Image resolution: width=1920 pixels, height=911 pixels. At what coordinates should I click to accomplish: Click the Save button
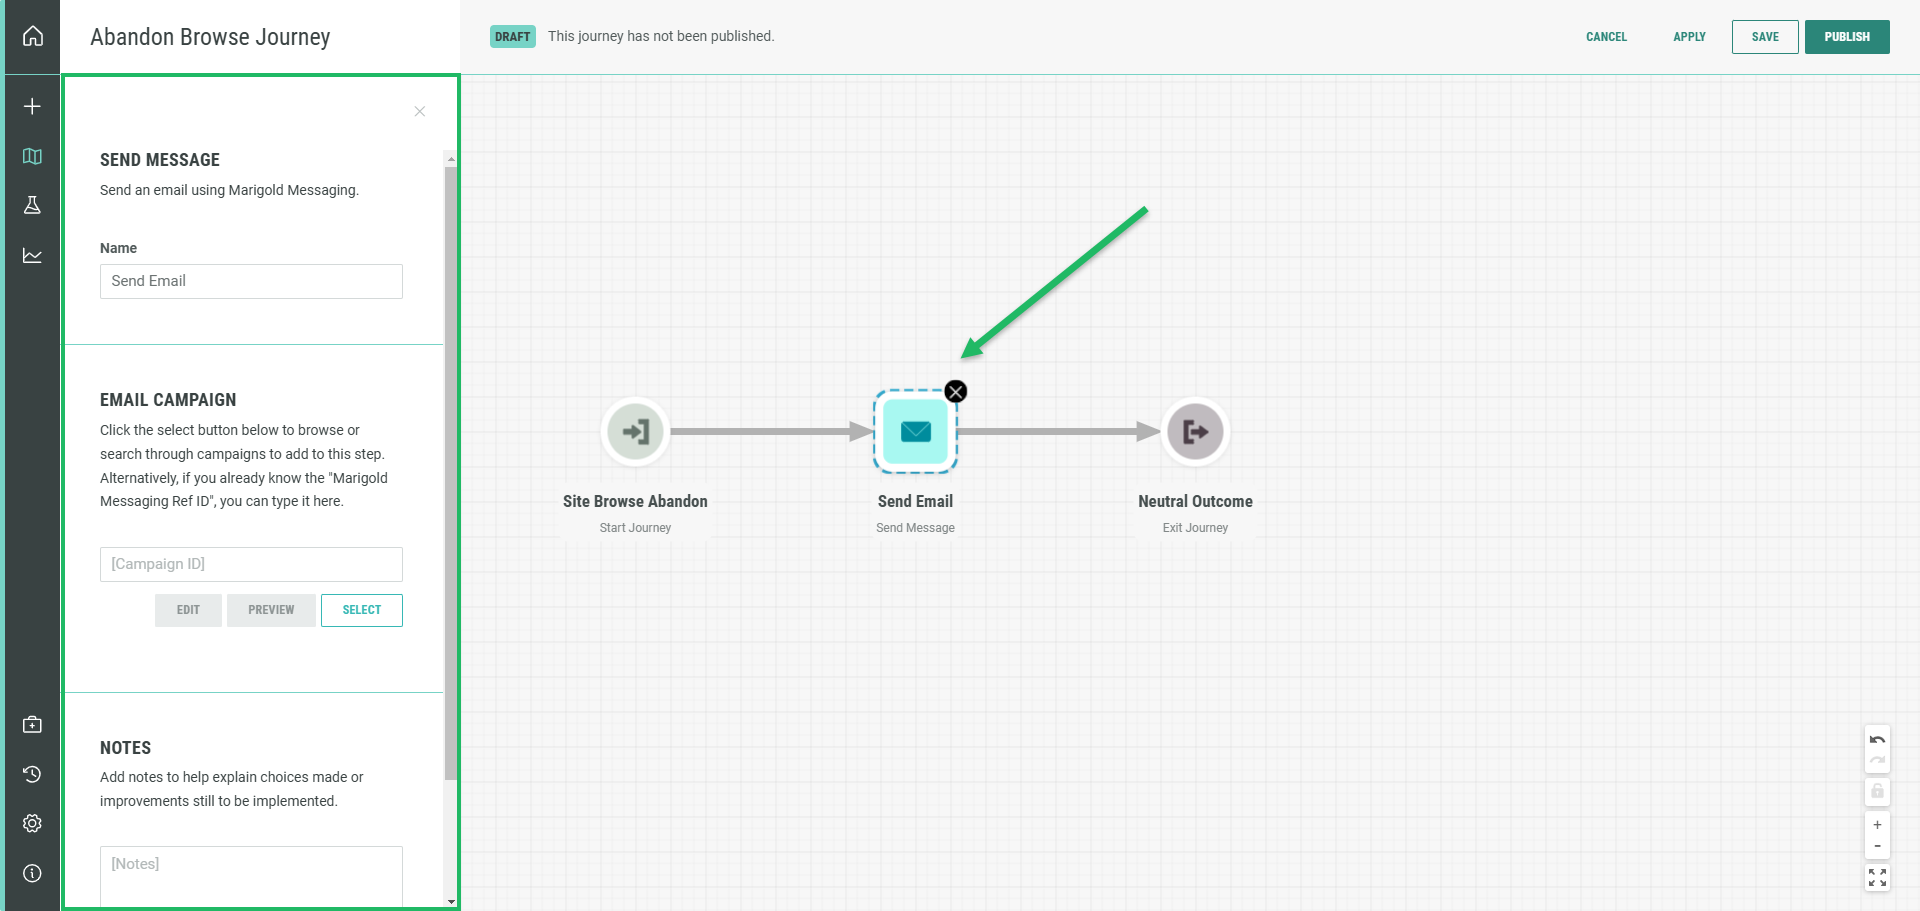tap(1764, 37)
